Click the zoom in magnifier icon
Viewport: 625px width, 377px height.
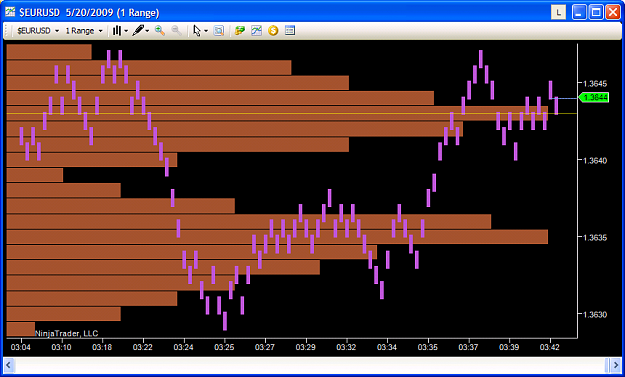(160, 30)
